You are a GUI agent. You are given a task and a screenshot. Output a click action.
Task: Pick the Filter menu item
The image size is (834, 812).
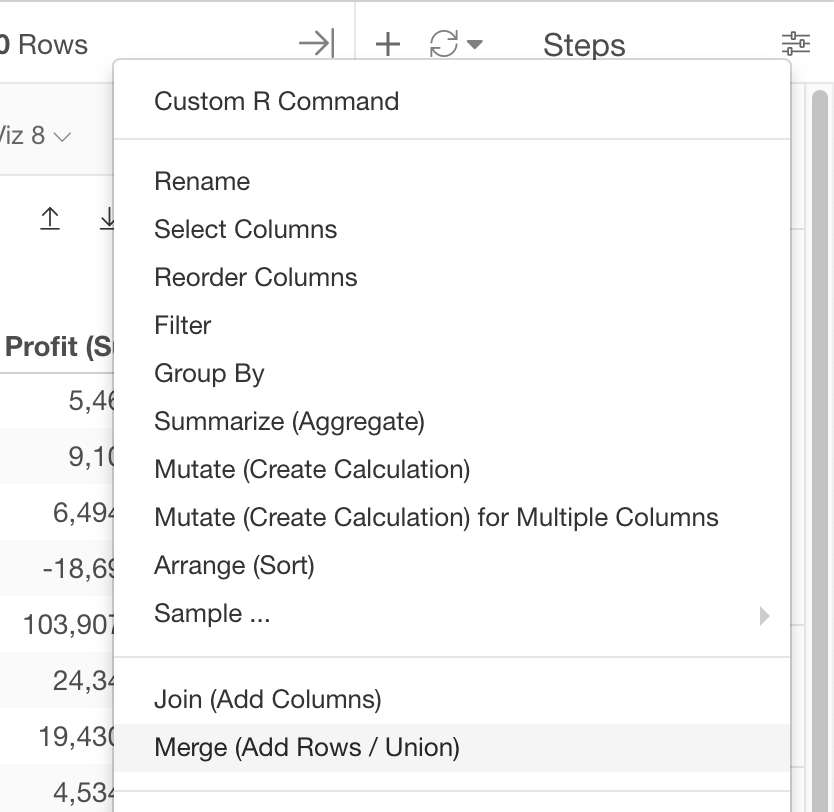click(x=183, y=325)
